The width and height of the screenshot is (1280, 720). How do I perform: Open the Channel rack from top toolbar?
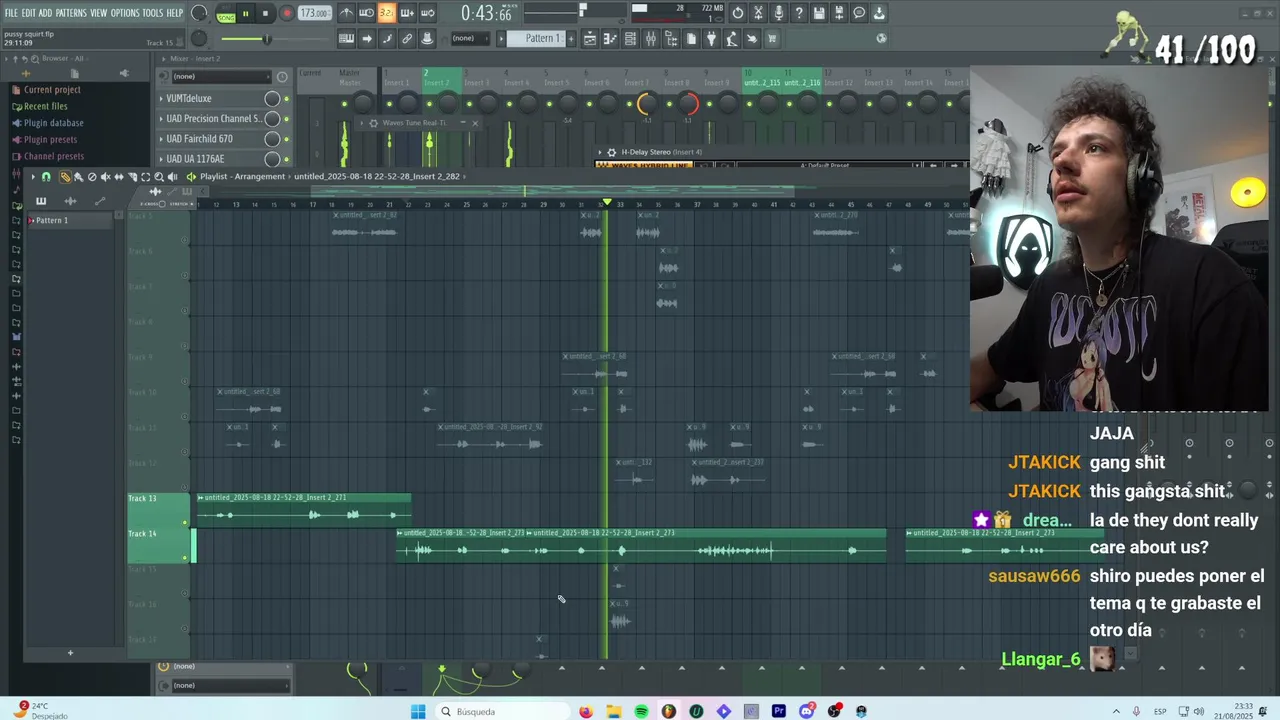pyautogui.click(x=630, y=39)
